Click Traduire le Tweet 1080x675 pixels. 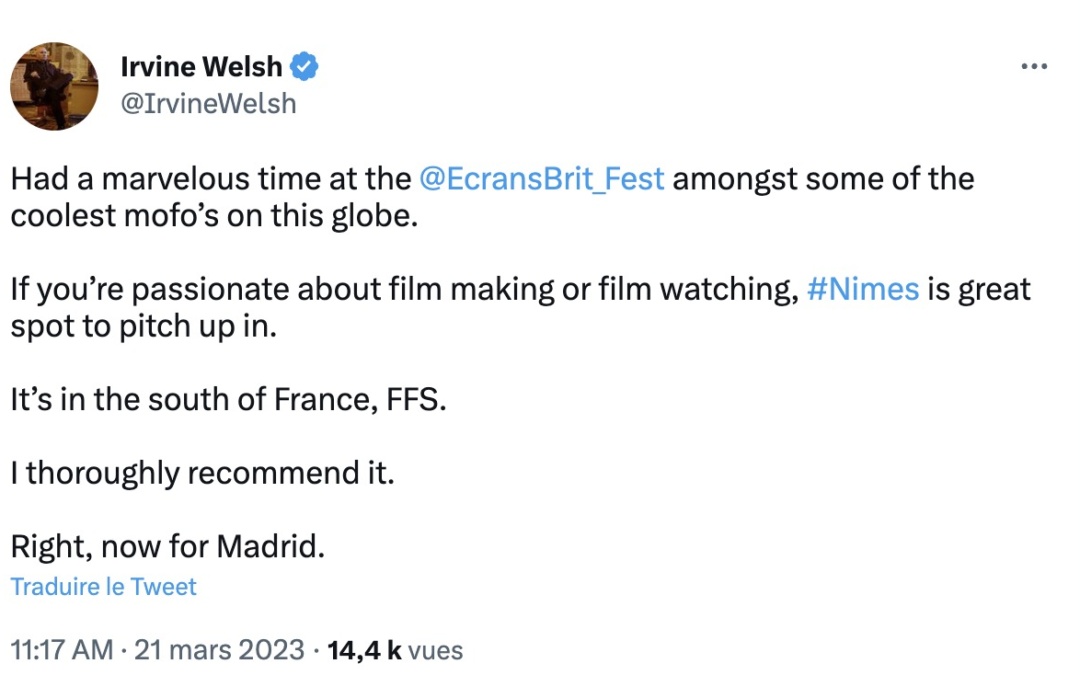tap(103, 587)
